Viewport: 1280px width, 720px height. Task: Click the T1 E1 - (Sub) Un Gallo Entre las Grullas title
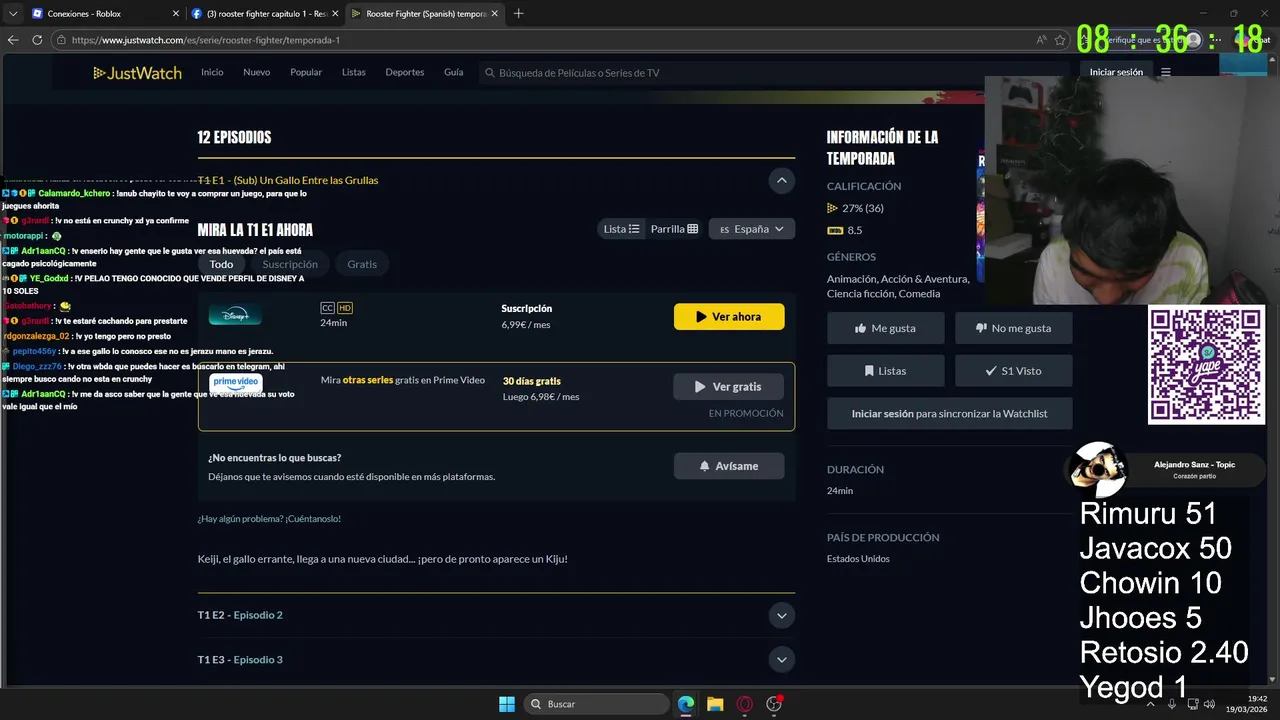coord(288,180)
